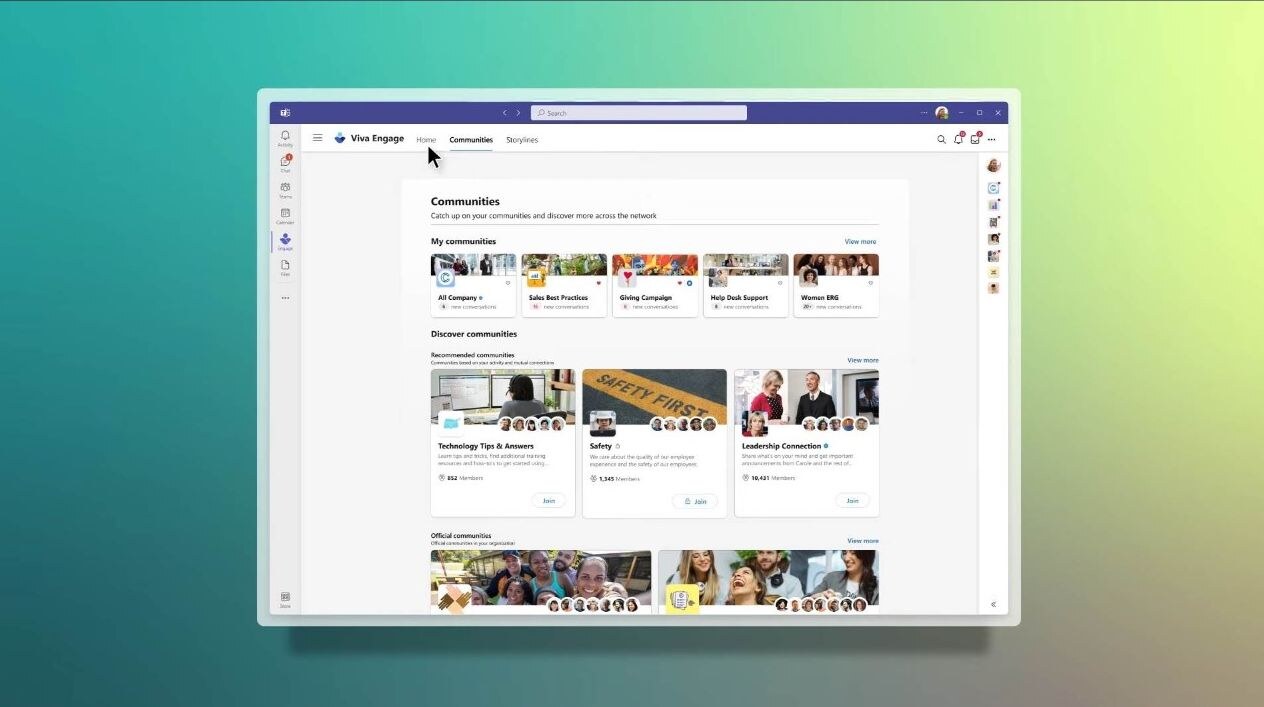The height and width of the screenshot is (707, 1264).
Task: Click the Teams search field
Action: (639, 113)
